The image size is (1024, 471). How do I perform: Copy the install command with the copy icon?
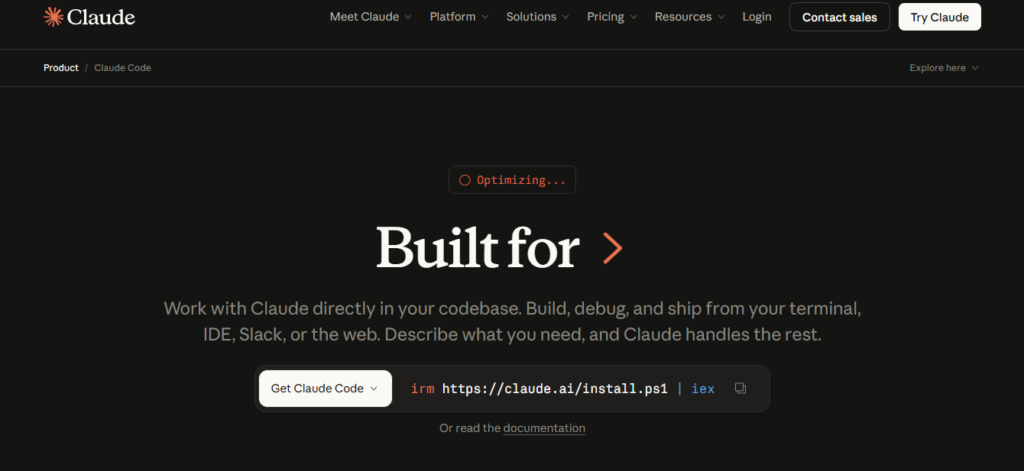click(740, 388)
